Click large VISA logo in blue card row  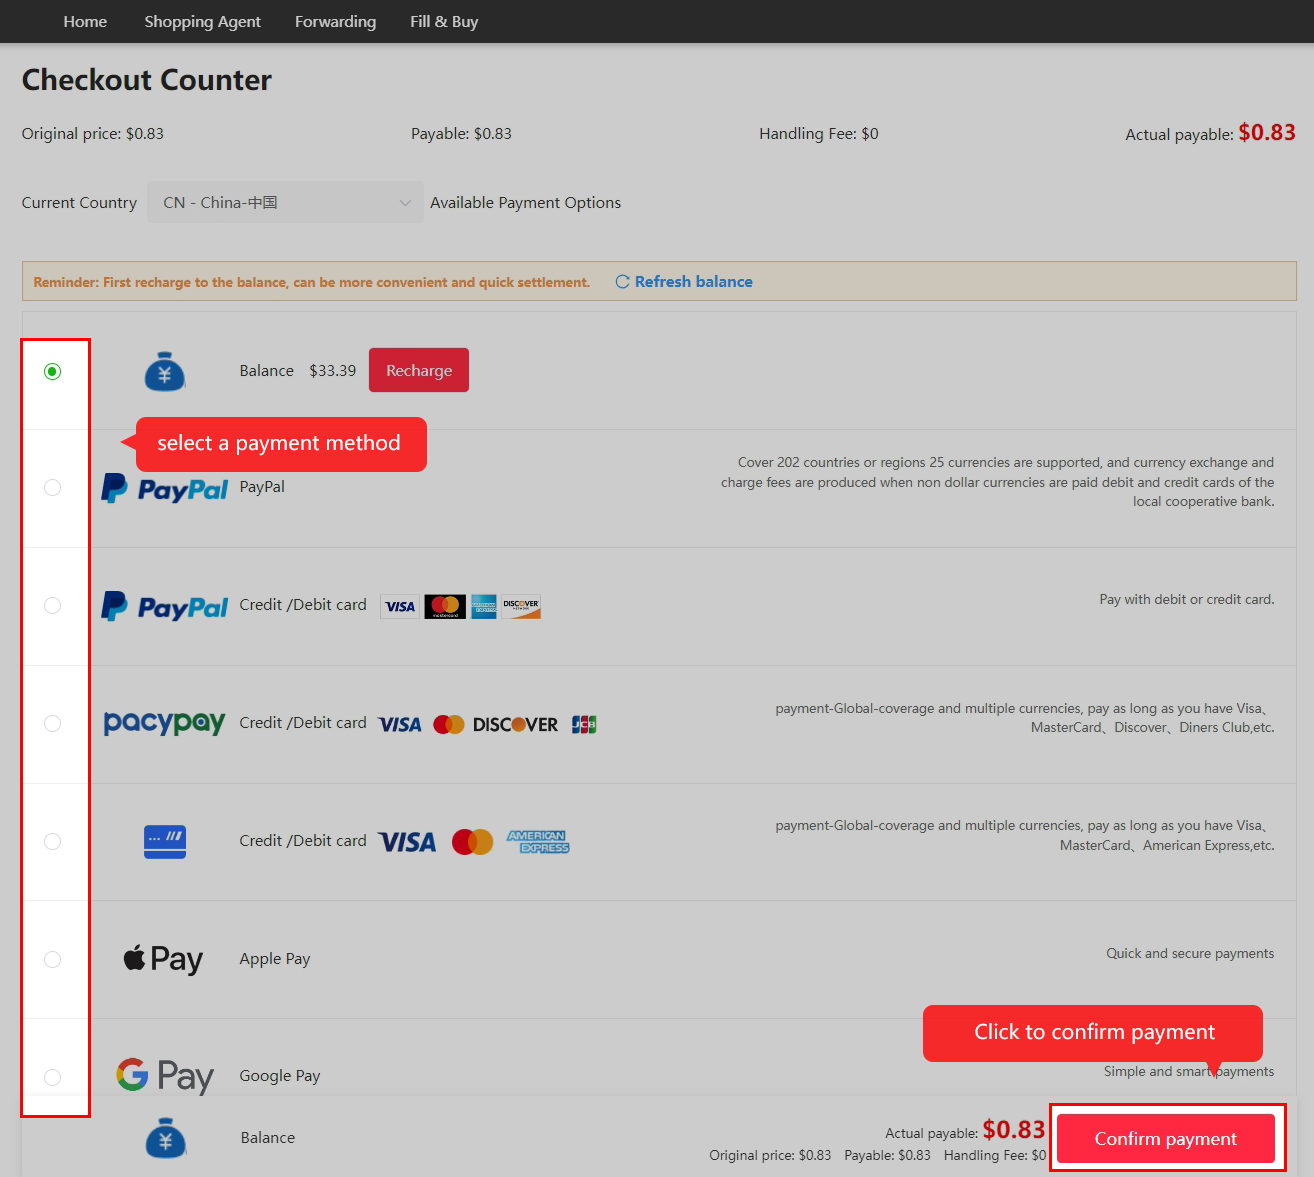click(407, 842)
